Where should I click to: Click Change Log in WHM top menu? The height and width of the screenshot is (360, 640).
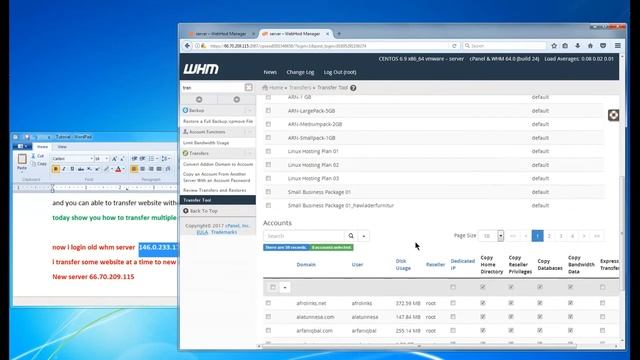300,72
